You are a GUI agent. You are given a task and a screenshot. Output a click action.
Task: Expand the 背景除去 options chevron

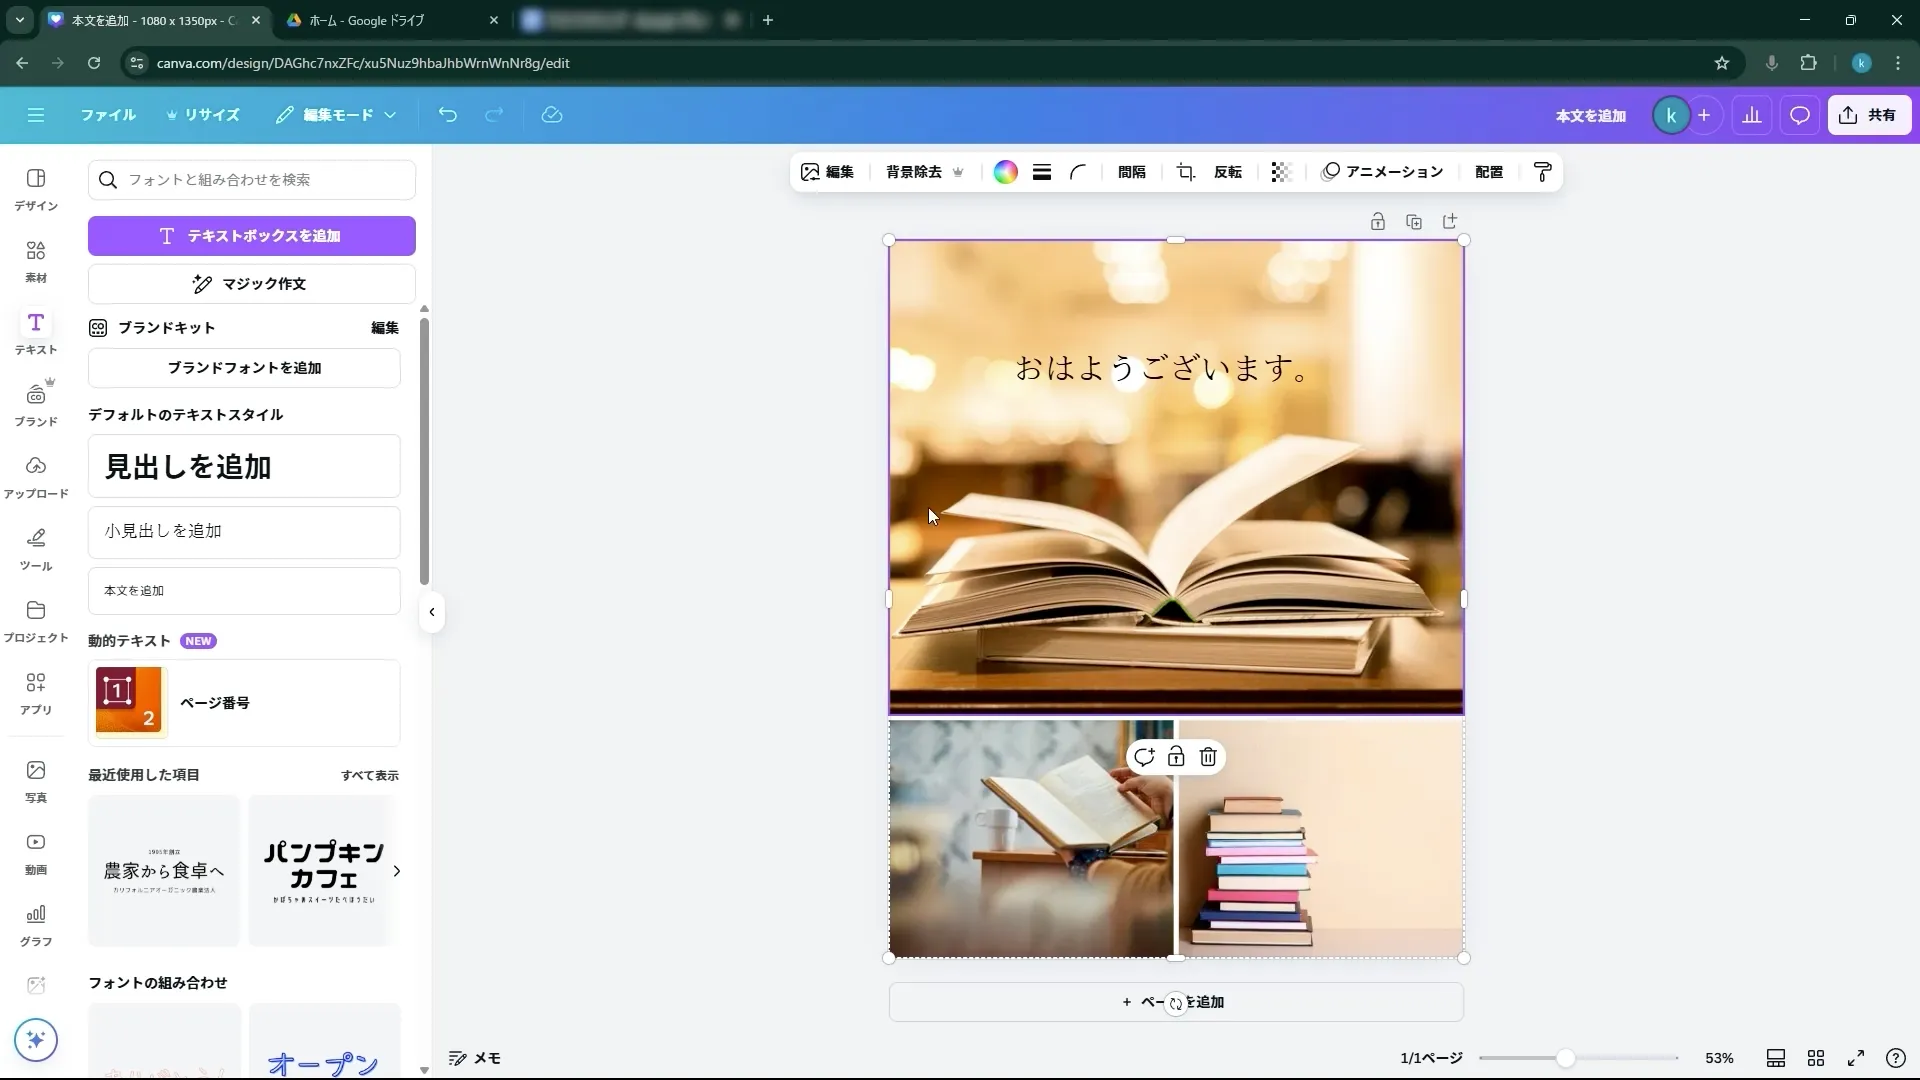[959, 172]
